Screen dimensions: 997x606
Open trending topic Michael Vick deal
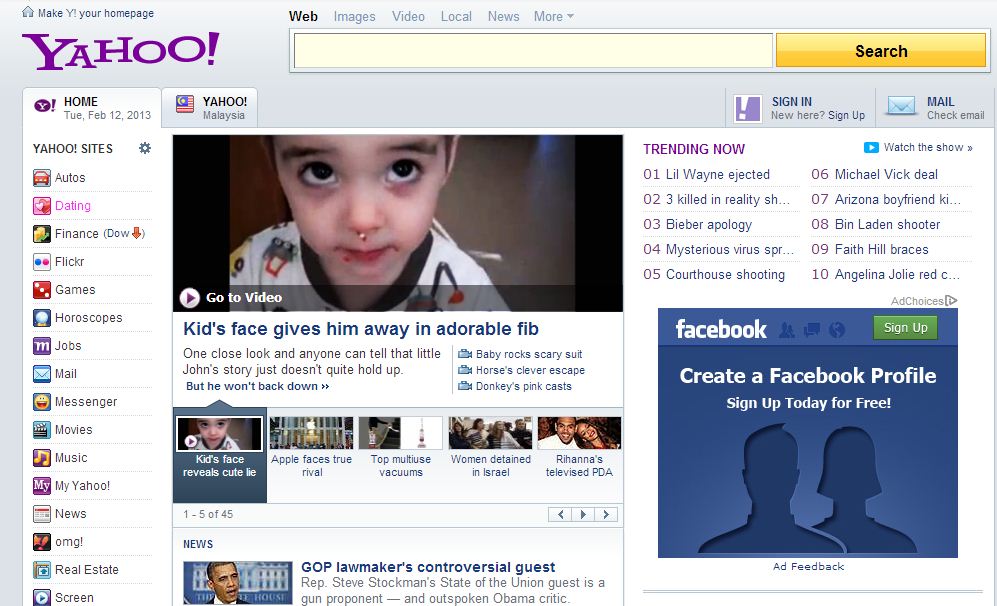pos(886,174)
